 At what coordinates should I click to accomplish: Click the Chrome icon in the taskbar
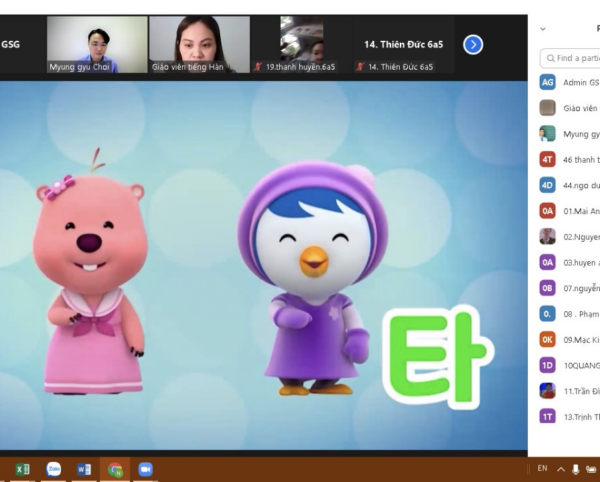click(115, 469)
